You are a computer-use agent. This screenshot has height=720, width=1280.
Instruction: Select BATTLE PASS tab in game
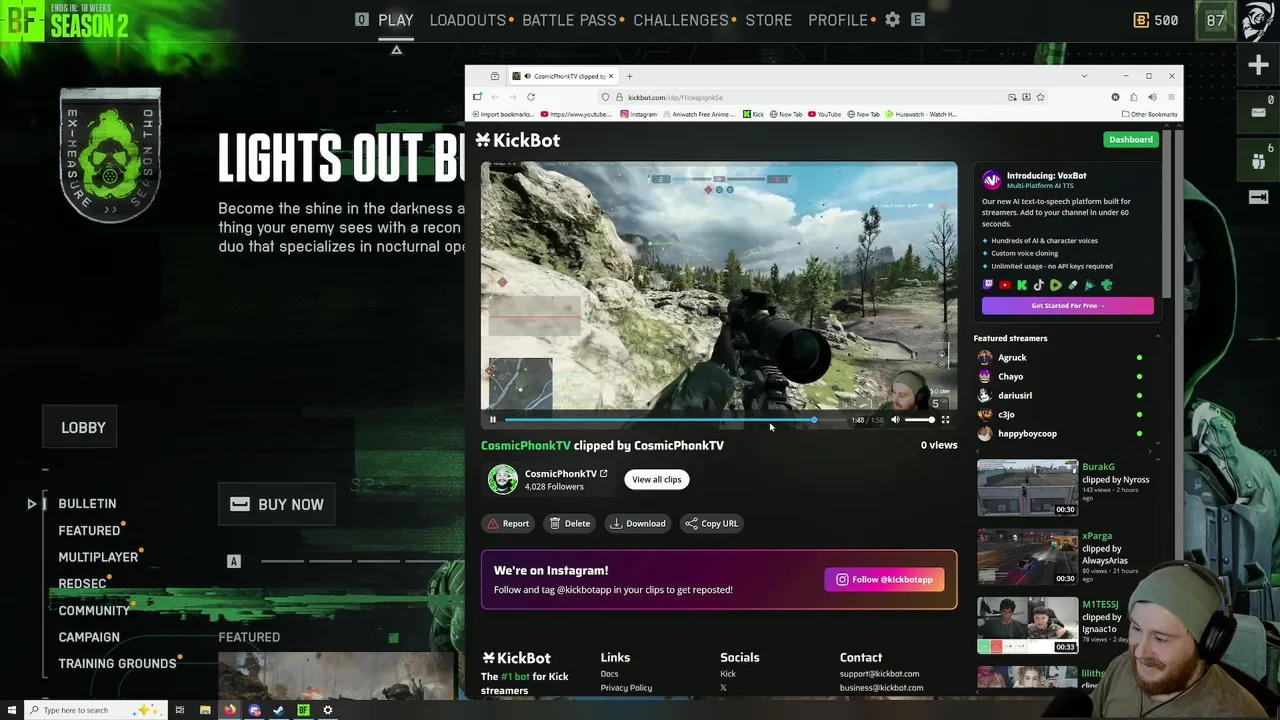(569, 20)
